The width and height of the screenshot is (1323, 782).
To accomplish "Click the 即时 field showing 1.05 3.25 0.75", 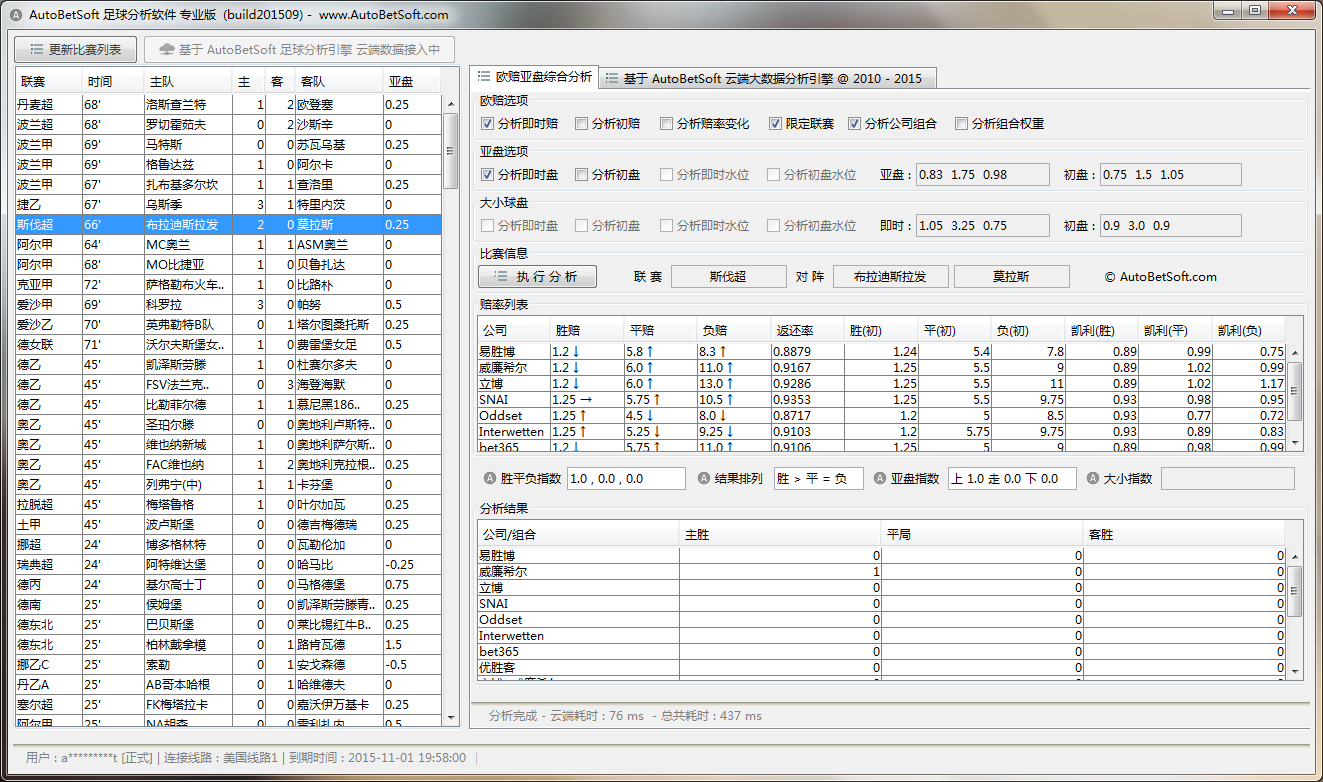I will tap(985, 226).
